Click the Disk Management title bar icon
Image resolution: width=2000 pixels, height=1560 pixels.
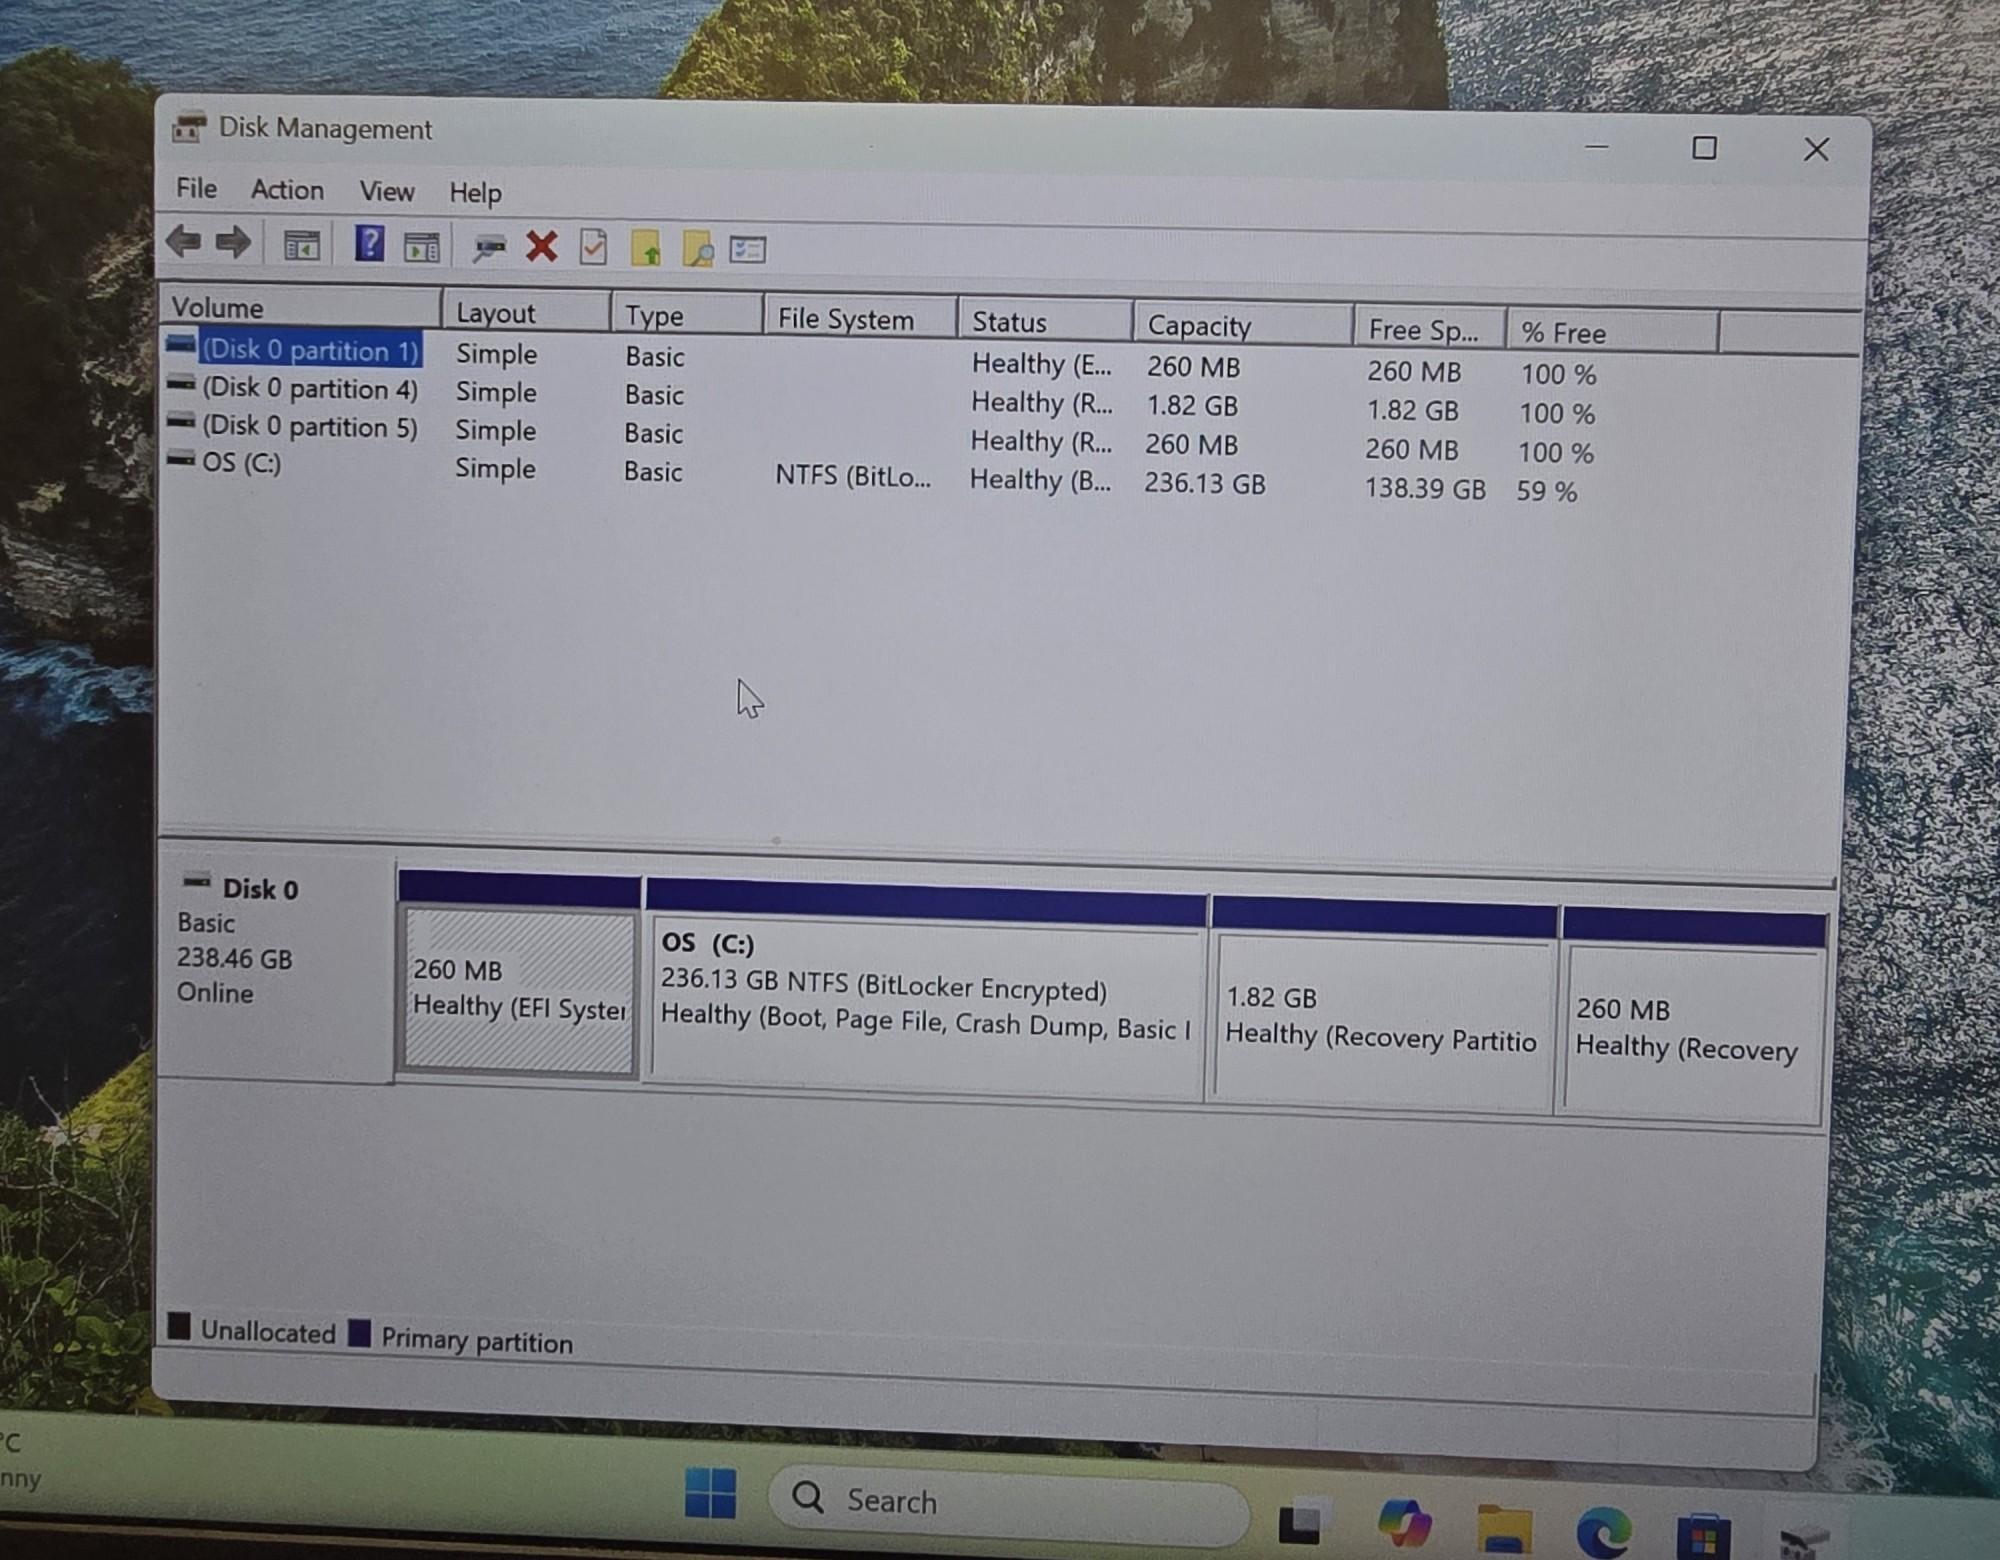pos(189,128)
